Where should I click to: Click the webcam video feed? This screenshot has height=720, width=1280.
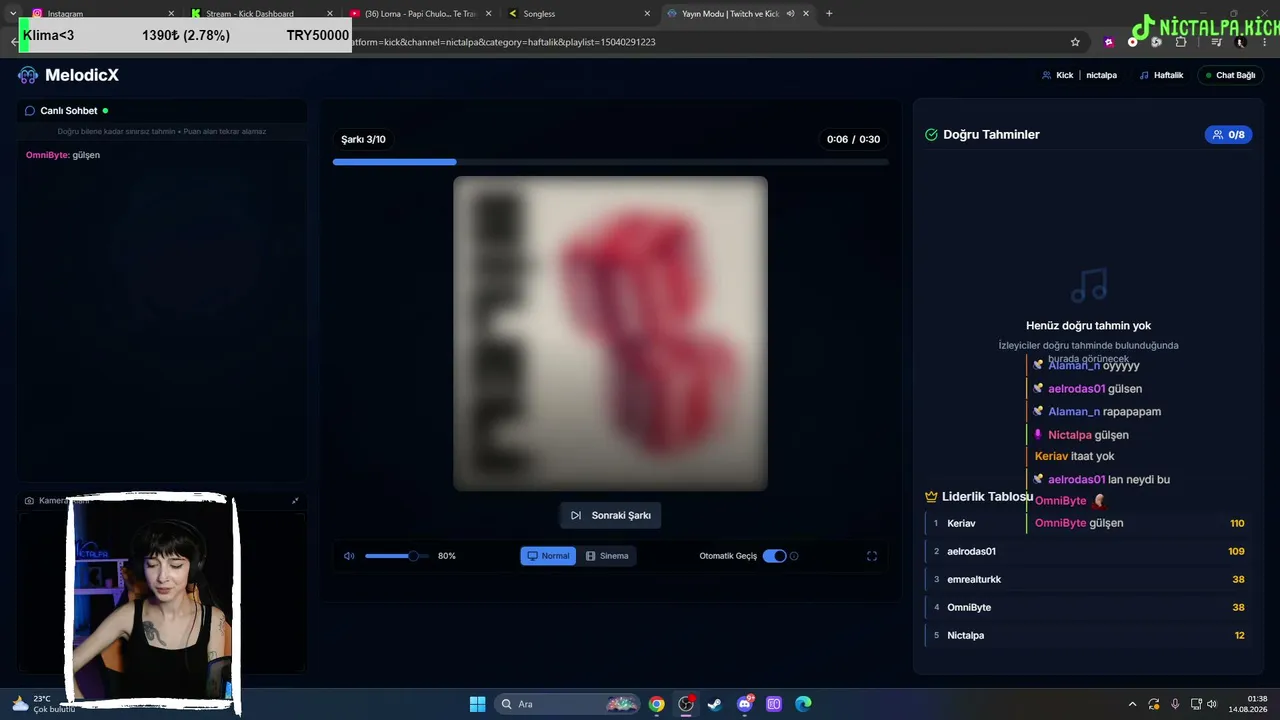coord(152,601)
